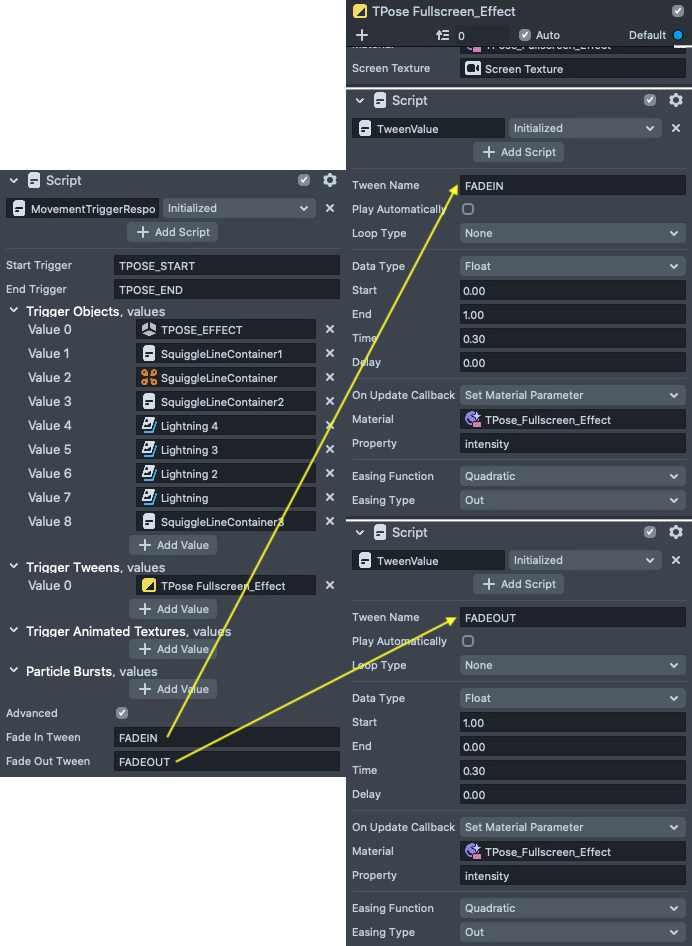Open gear menu of FADEOUT Script component

point(676,532)
